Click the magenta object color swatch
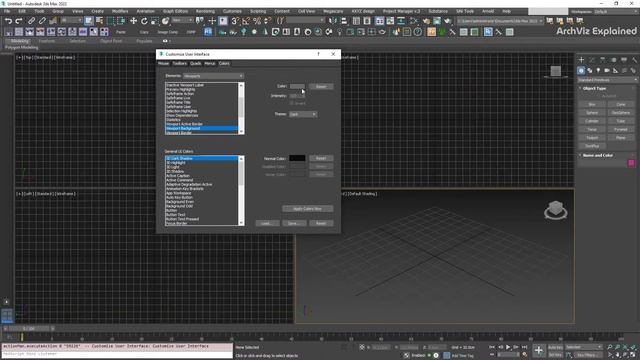The height and width of the screenshot is (360, 640). (x=631, y=163)
